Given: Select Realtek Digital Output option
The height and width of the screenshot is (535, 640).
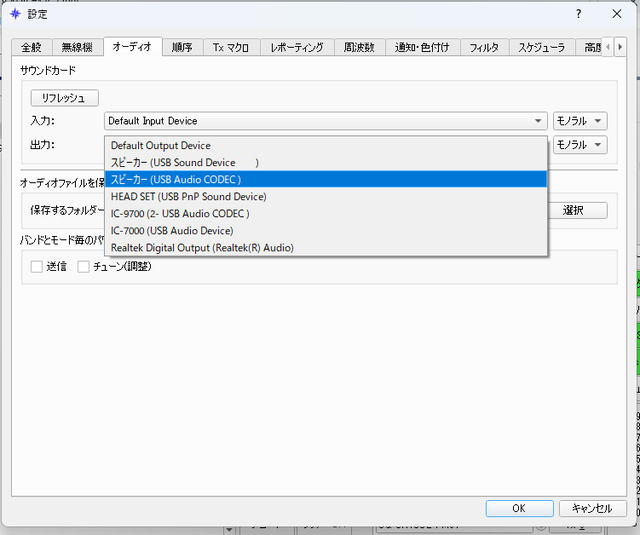Looking at the screenshot, I should [326, 248].
